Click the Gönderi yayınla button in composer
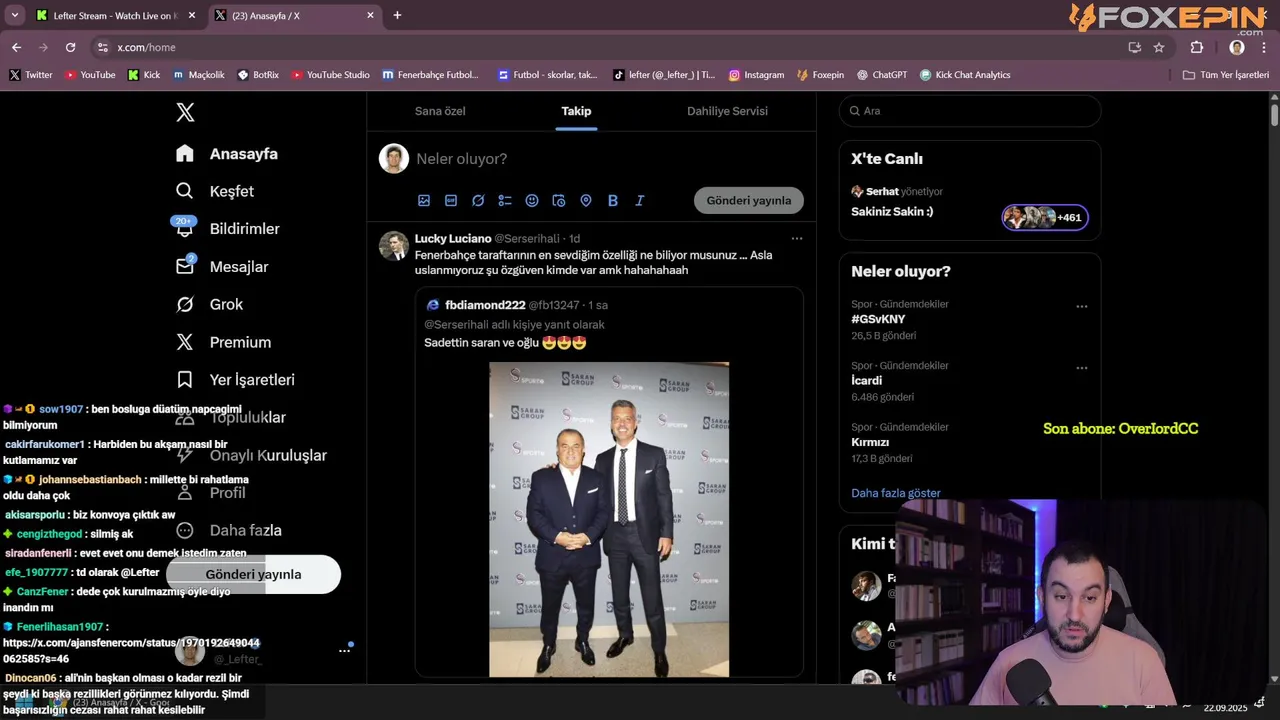Viewport: 1280px width, 720px height. click(749, 200)
